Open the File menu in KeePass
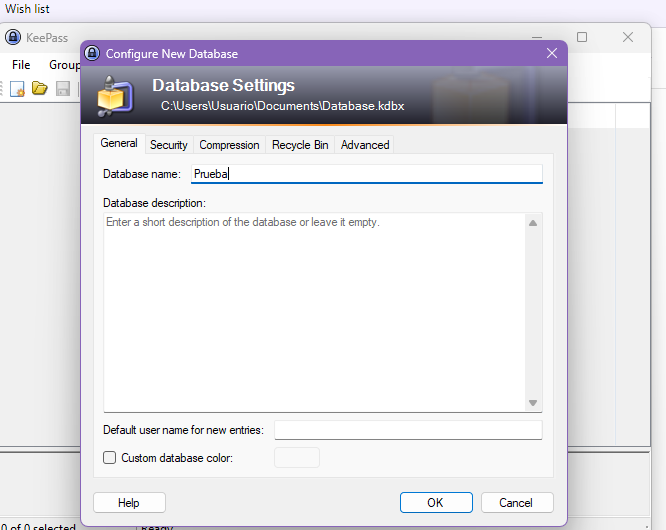Viewport: 666px width, 530px height. click(21, 65)
